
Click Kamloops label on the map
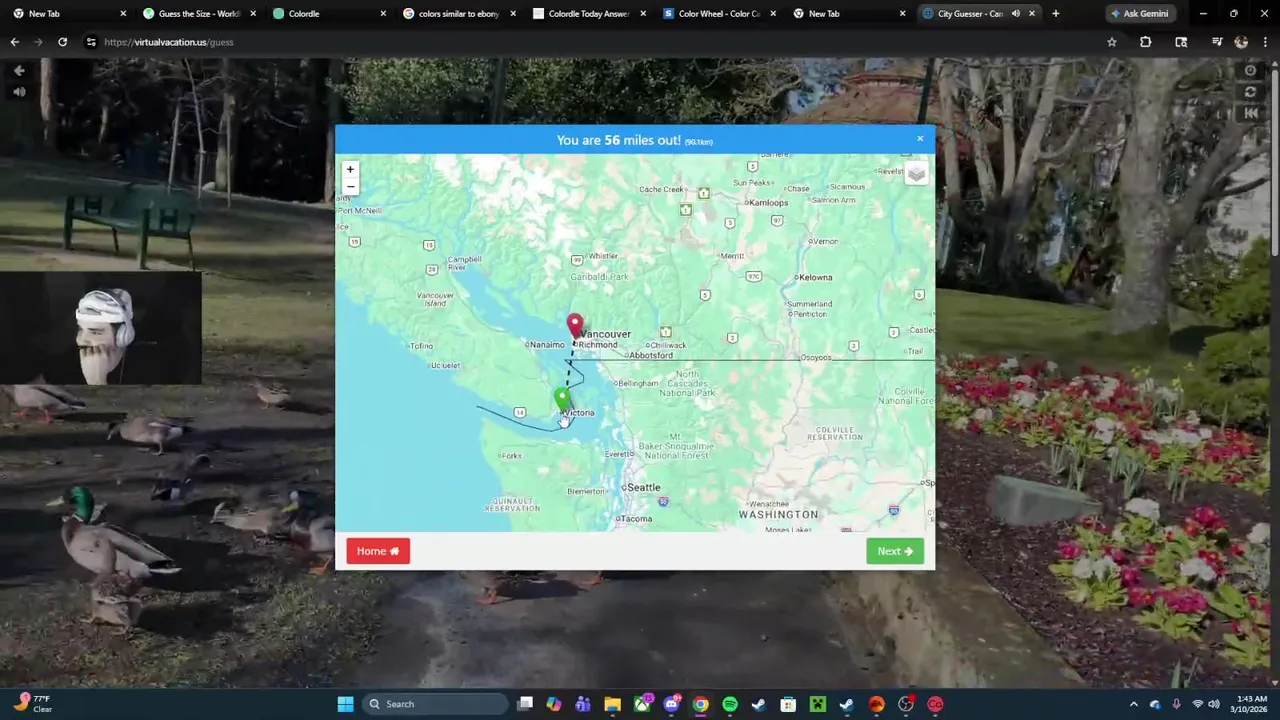point(769,202)
